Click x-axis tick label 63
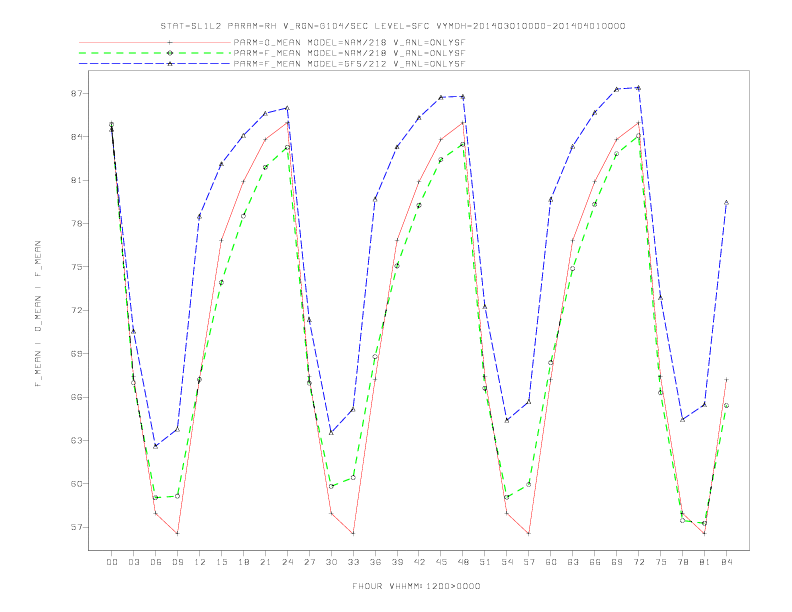This screenshot has width=792, height=612. [573, 562]
